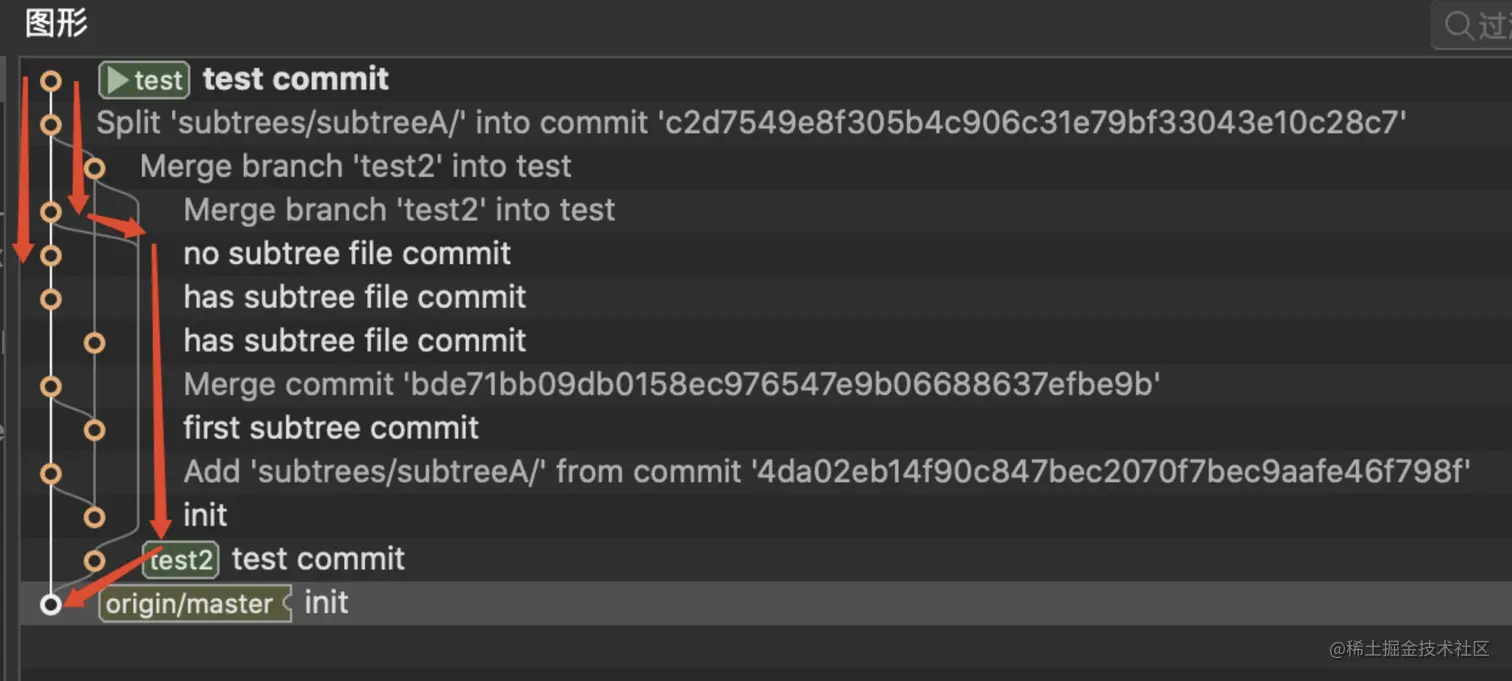
Task: Click the white commit node for origin/master
Action: [51, 604]
